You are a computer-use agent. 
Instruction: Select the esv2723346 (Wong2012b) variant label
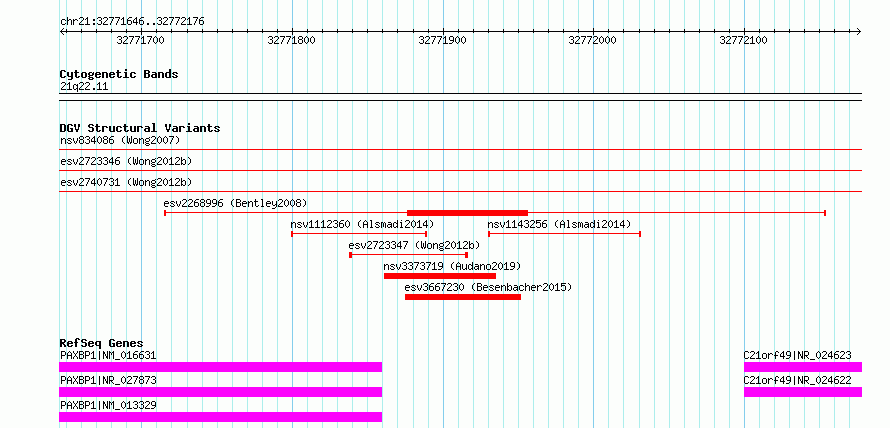click(x=126, y=161)
